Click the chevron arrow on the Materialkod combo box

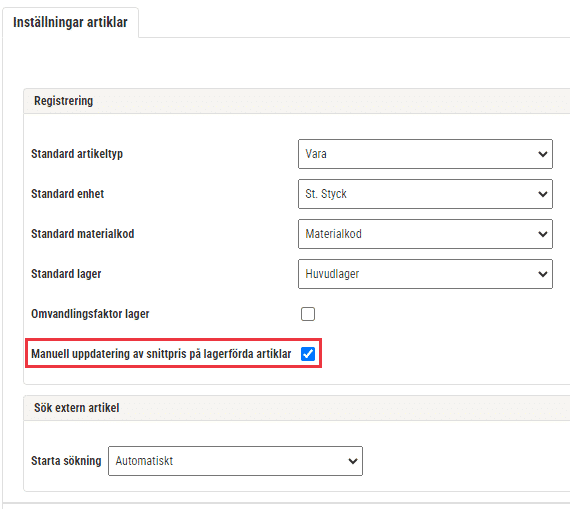(x=543, y=234)
